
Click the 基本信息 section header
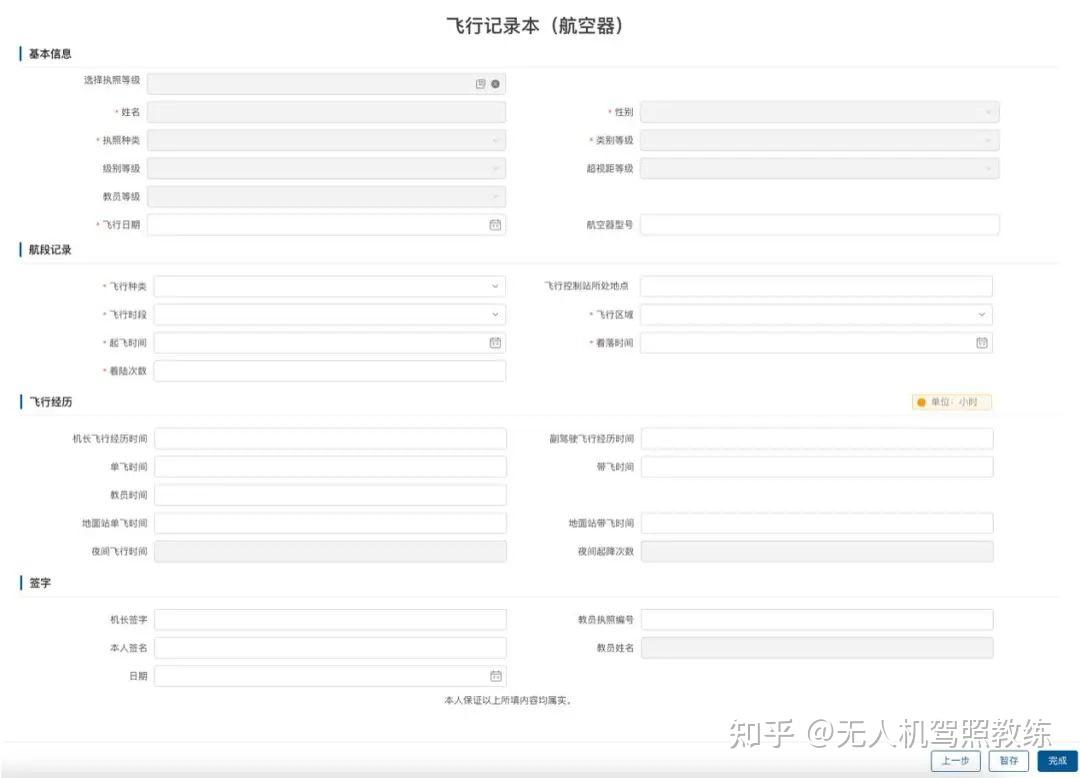(x=48, y=54)
